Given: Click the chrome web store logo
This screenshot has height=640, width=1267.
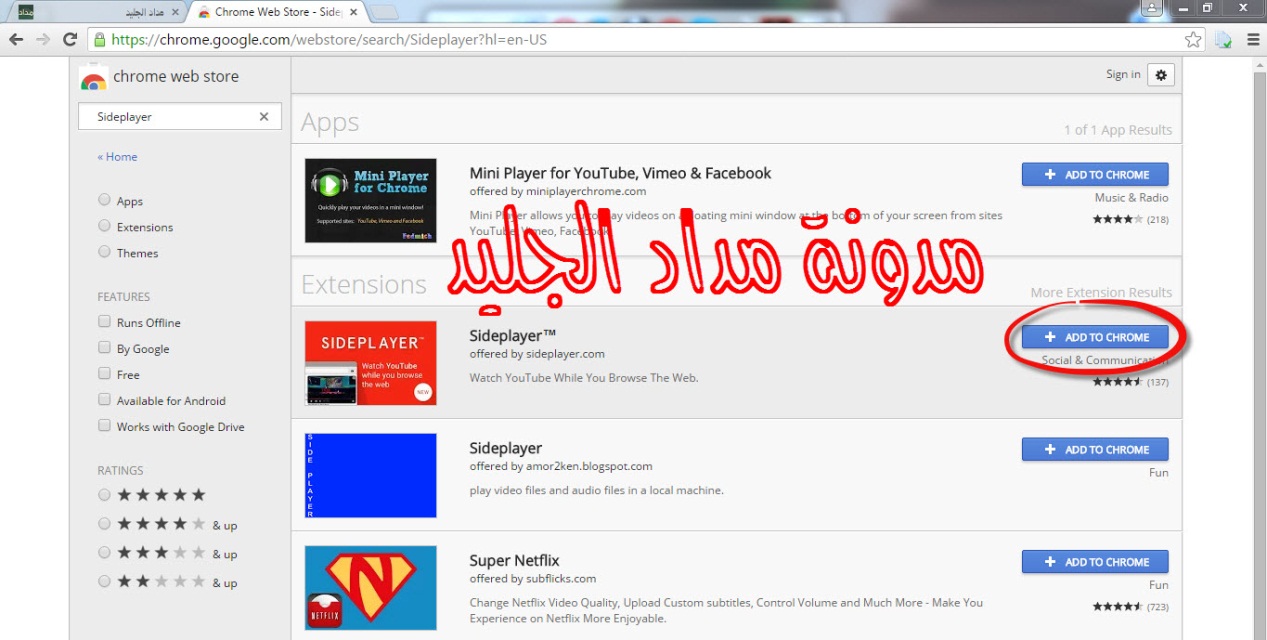Looking at the screenshot, I should pyautogui.click(x=93, y=77).
